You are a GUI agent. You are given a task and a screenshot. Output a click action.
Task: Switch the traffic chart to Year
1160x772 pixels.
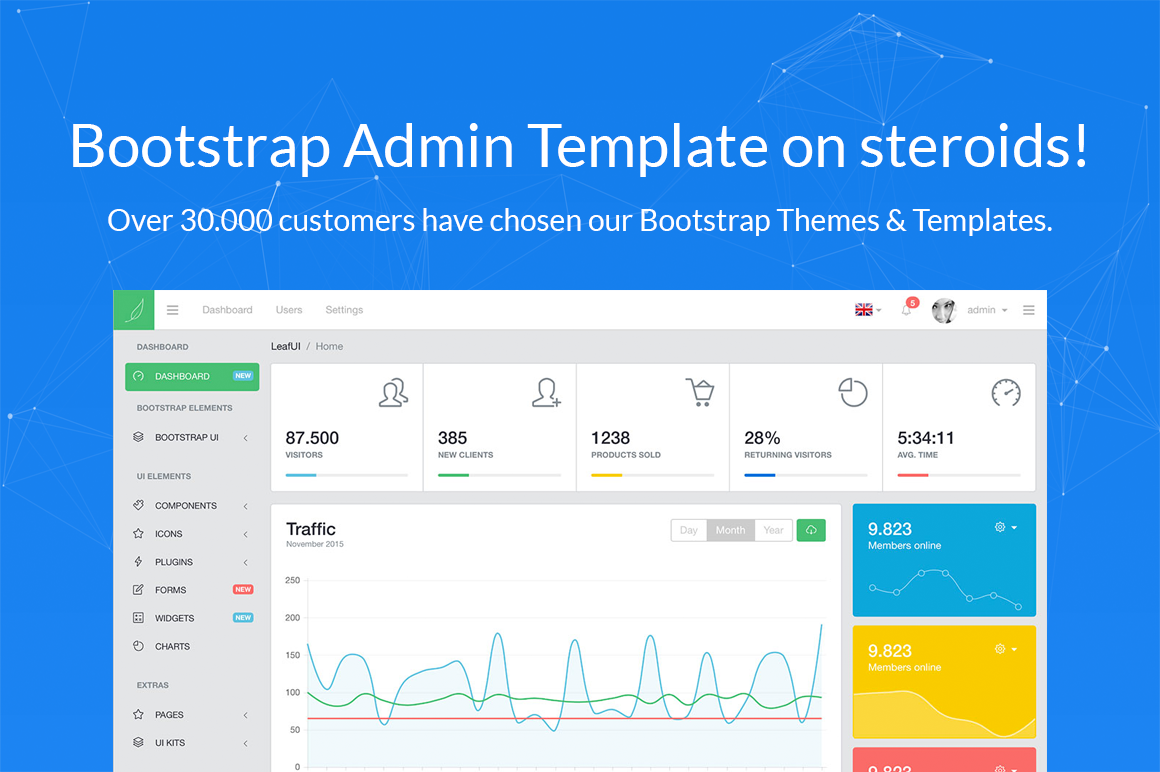coord(773,530)
